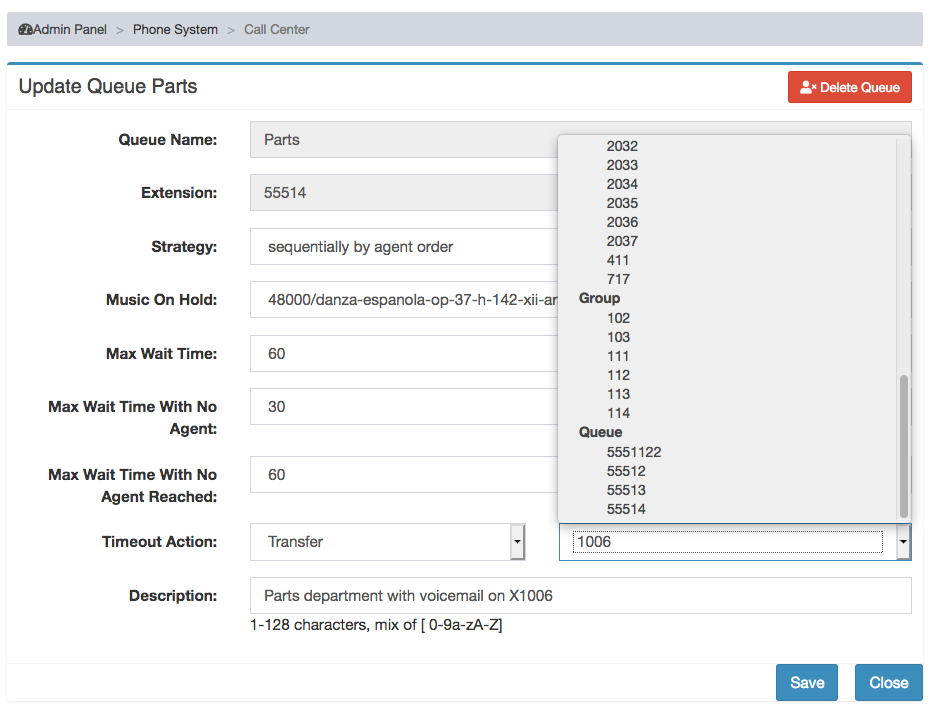930x705 pixels.
Task: Click the Close button
Action: [888, 682]
